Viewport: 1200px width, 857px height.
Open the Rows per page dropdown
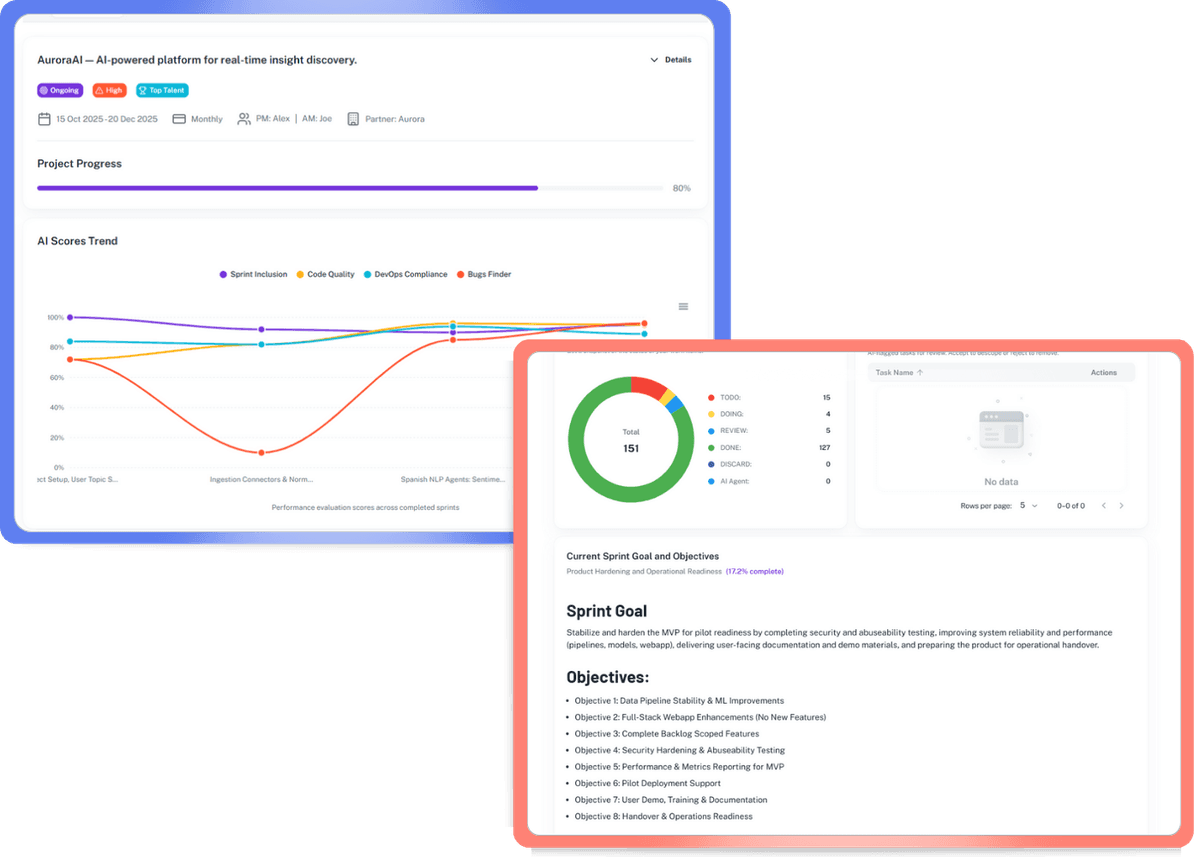[x=1028, y=506]
